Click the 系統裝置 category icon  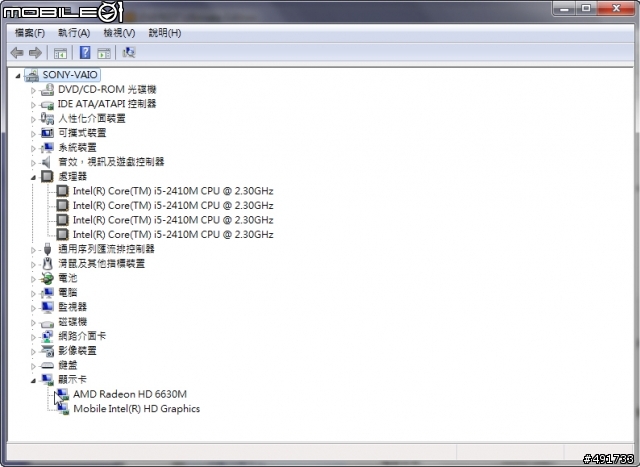(x=47, y=147)
